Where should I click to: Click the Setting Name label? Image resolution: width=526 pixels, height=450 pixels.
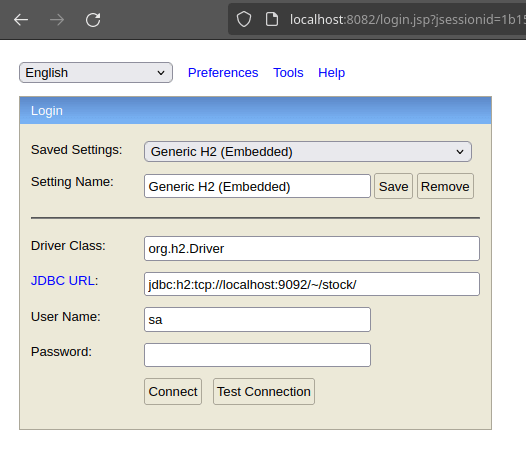tap(72, 182)
